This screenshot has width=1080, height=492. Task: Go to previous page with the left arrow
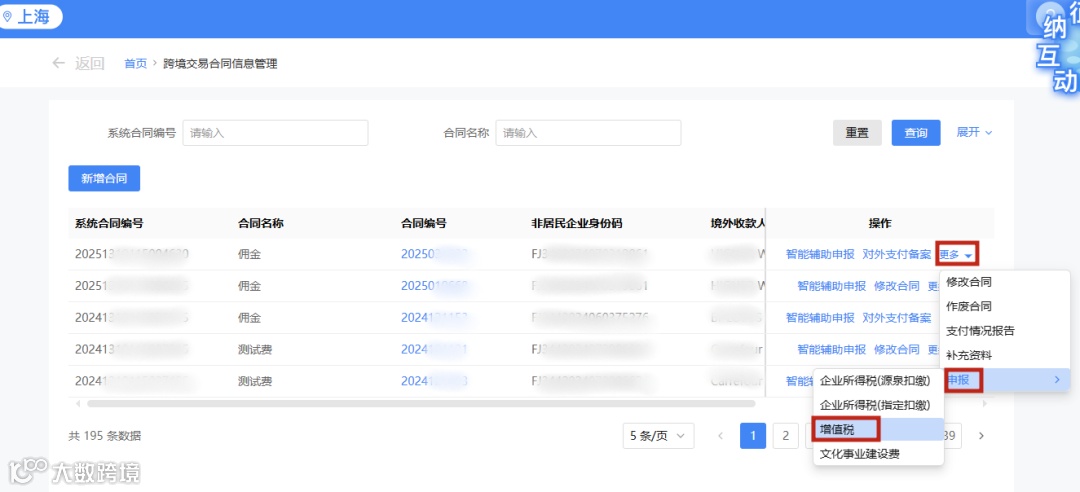(x=721, y=435)
